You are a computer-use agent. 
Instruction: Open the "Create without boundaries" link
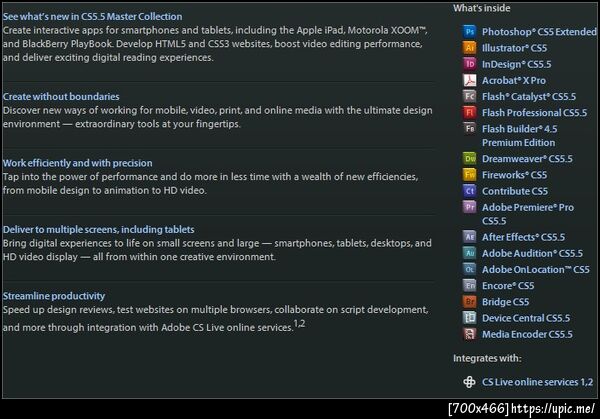[x=61, y=96]
